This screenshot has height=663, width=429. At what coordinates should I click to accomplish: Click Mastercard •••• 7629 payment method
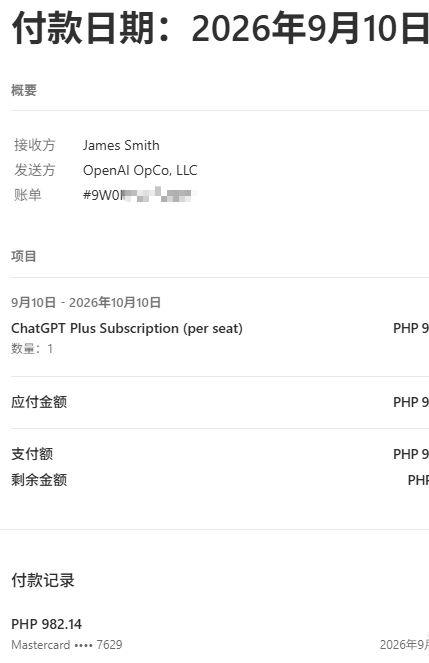point(67,644)
